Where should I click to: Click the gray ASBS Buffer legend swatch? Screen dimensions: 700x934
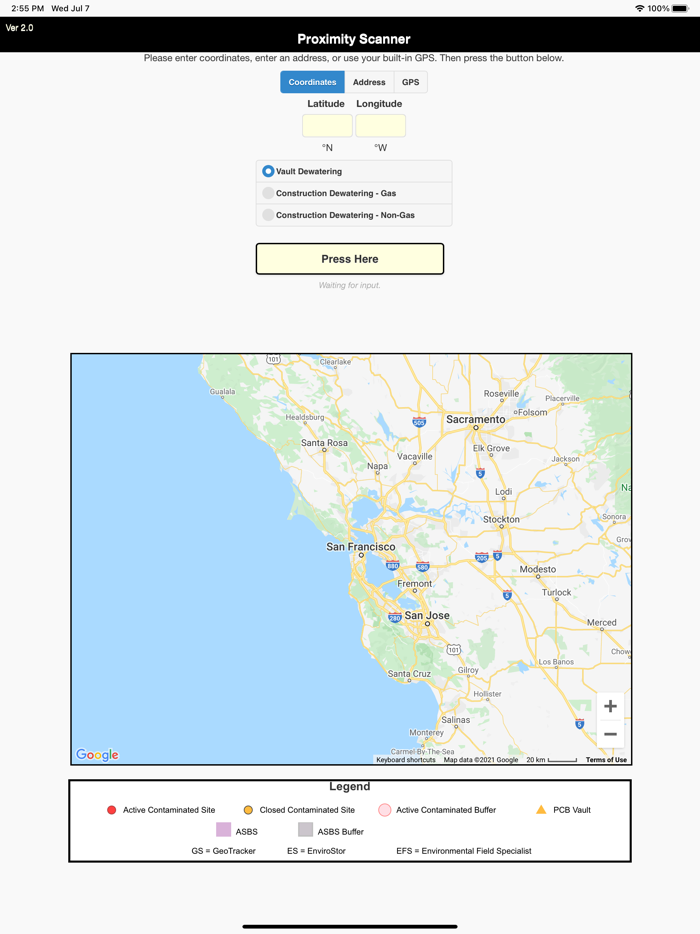[306, 830]
